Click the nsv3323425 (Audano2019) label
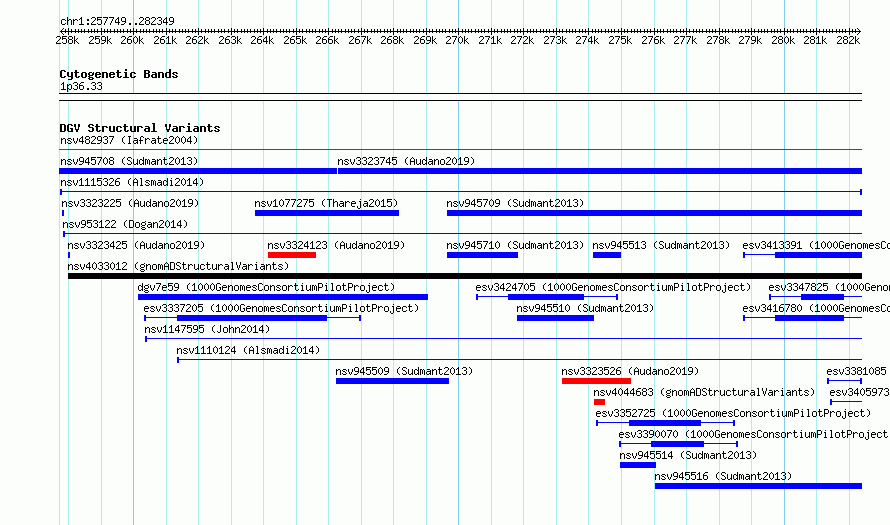This screenshot has height=525, width=890. point(136,245)
